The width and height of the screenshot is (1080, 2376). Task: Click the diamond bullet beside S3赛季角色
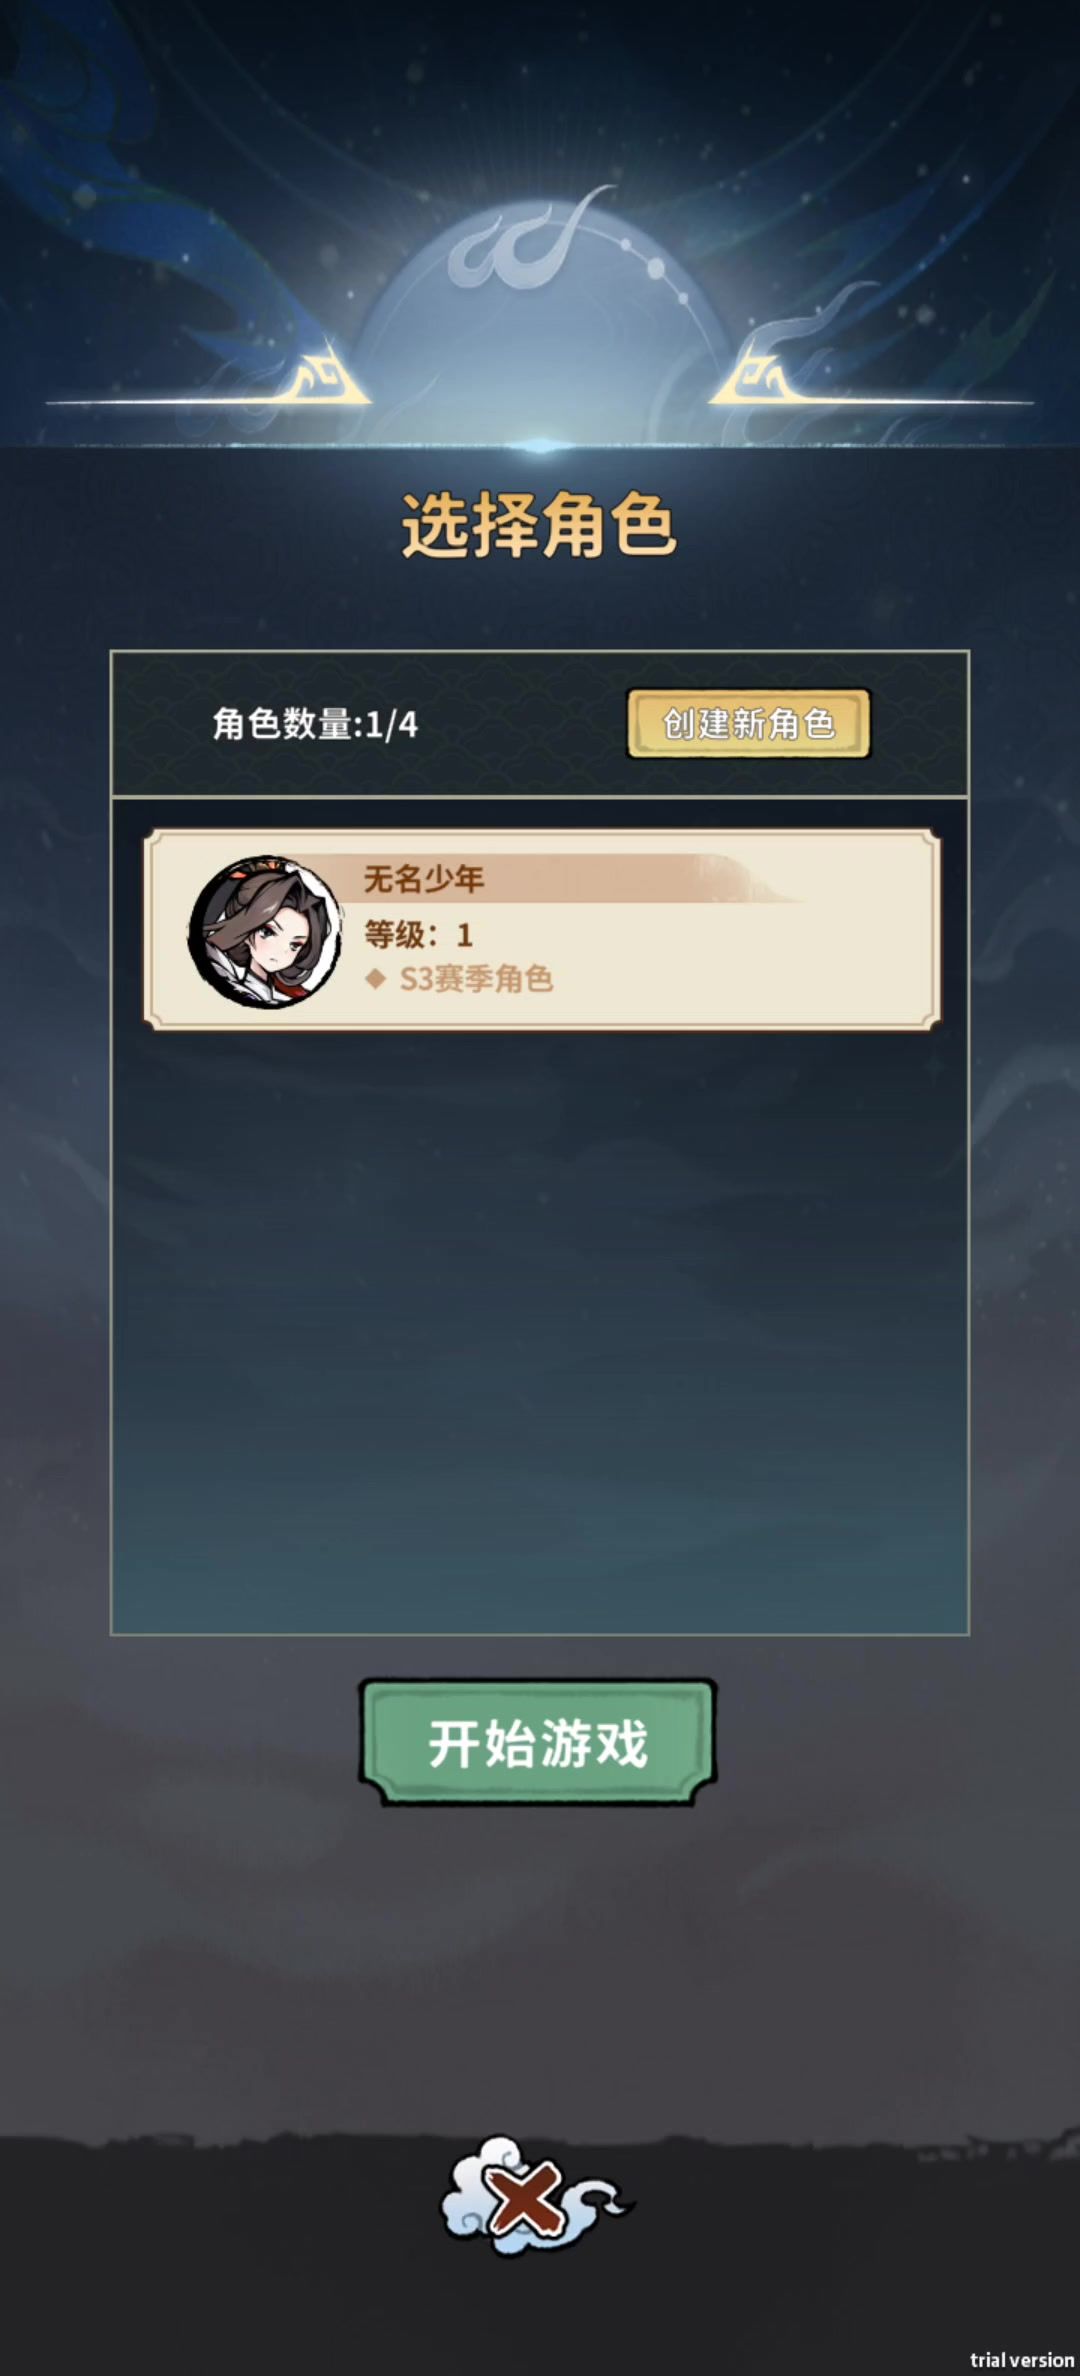pos(376,979)
